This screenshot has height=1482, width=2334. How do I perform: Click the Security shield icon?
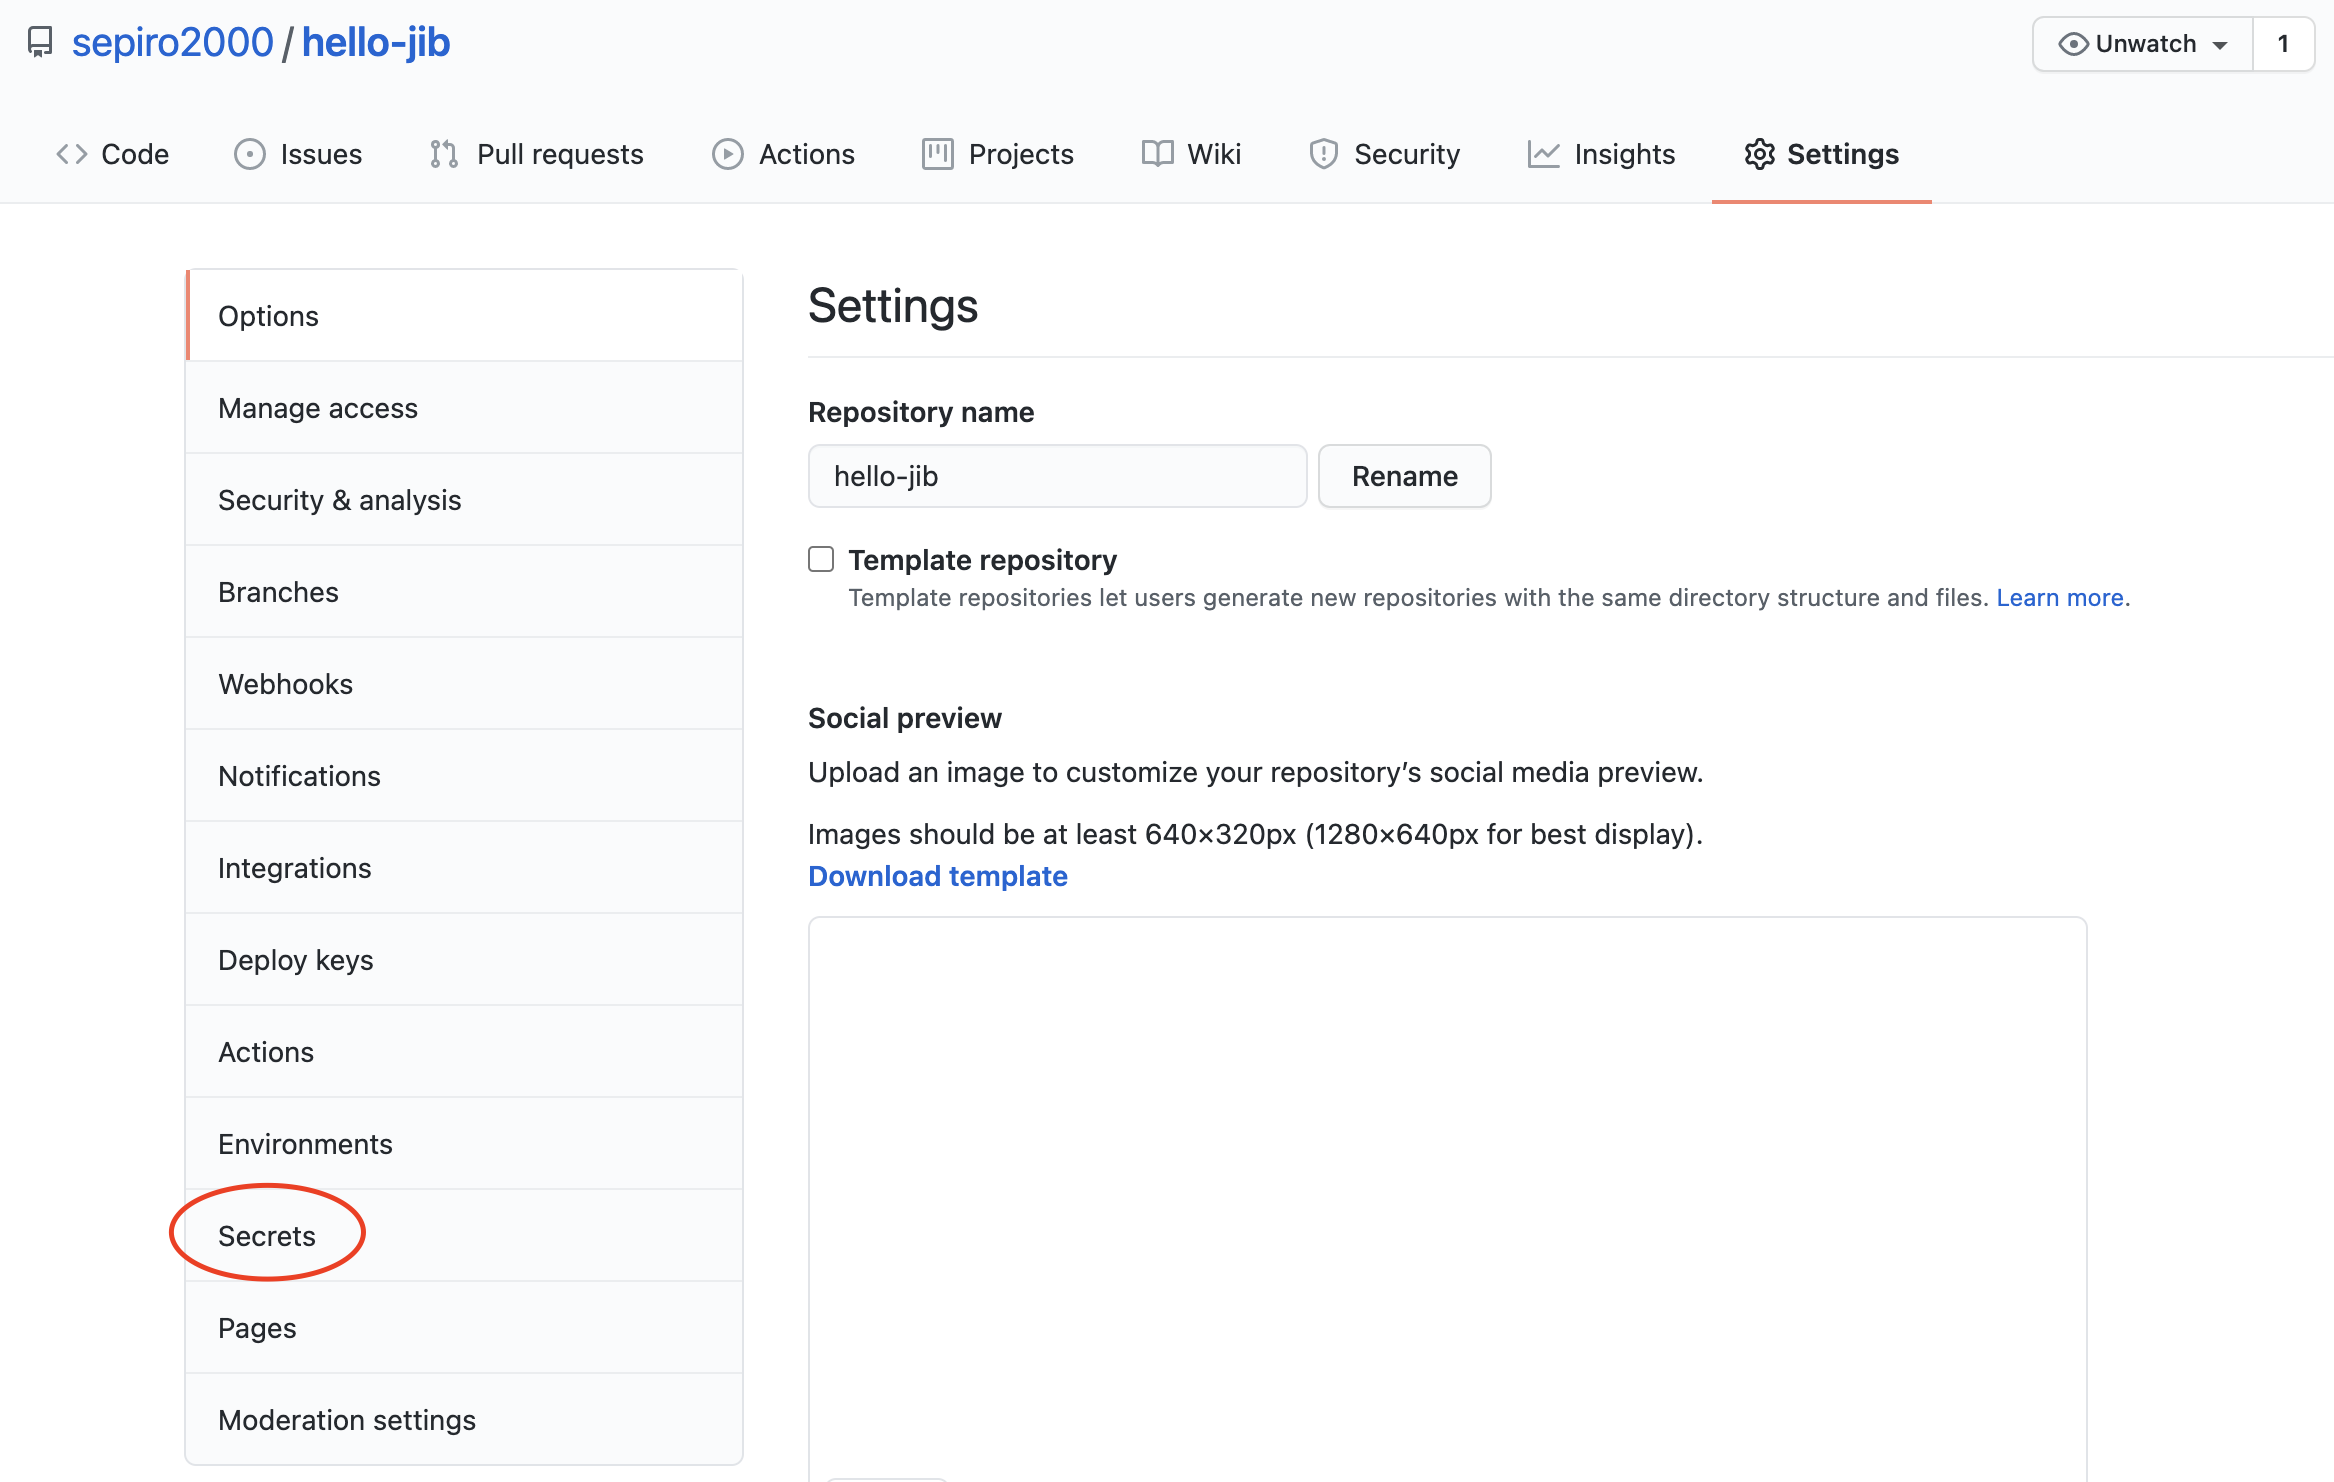[x=1323, y=154]
